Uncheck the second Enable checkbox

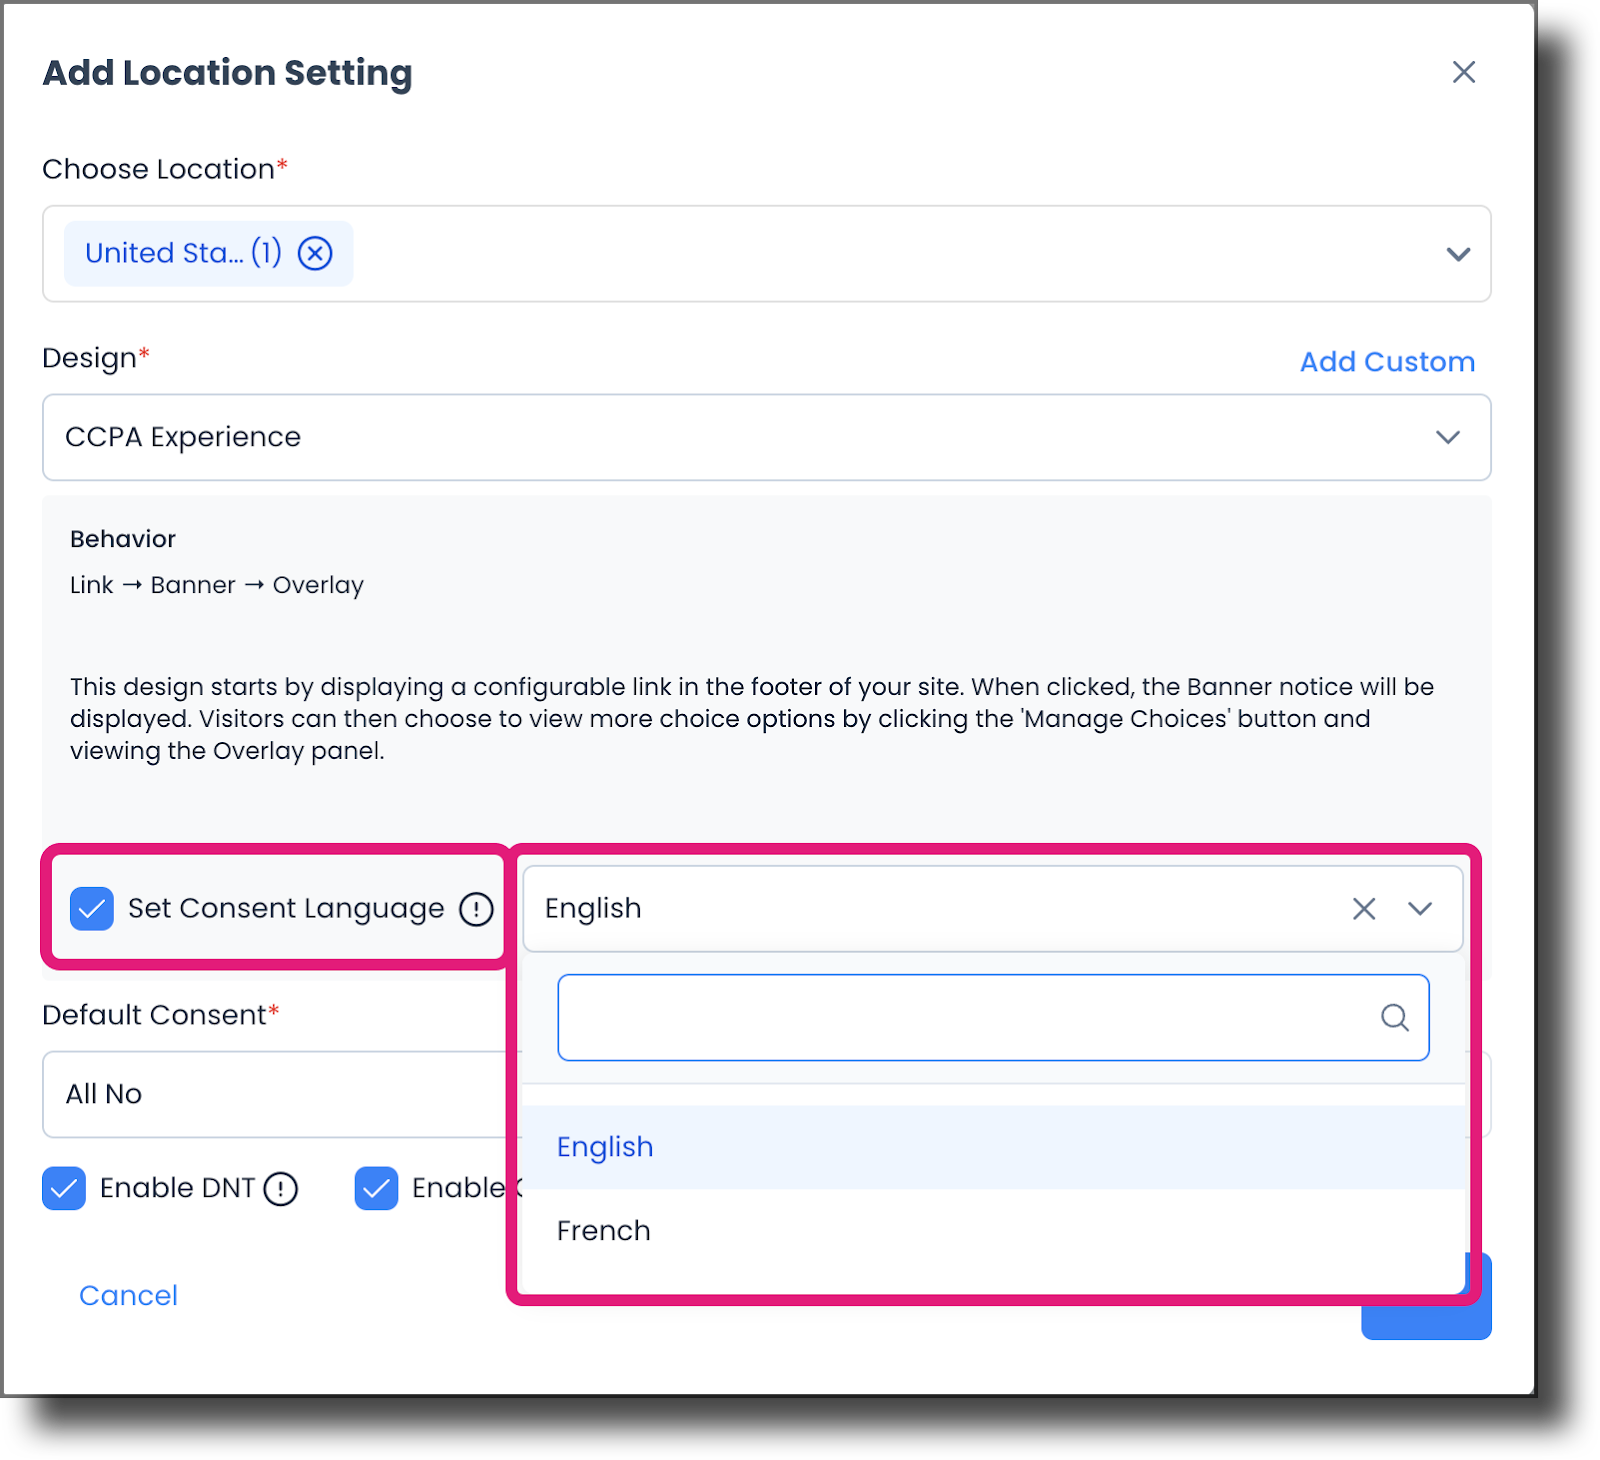(376, 1188)
